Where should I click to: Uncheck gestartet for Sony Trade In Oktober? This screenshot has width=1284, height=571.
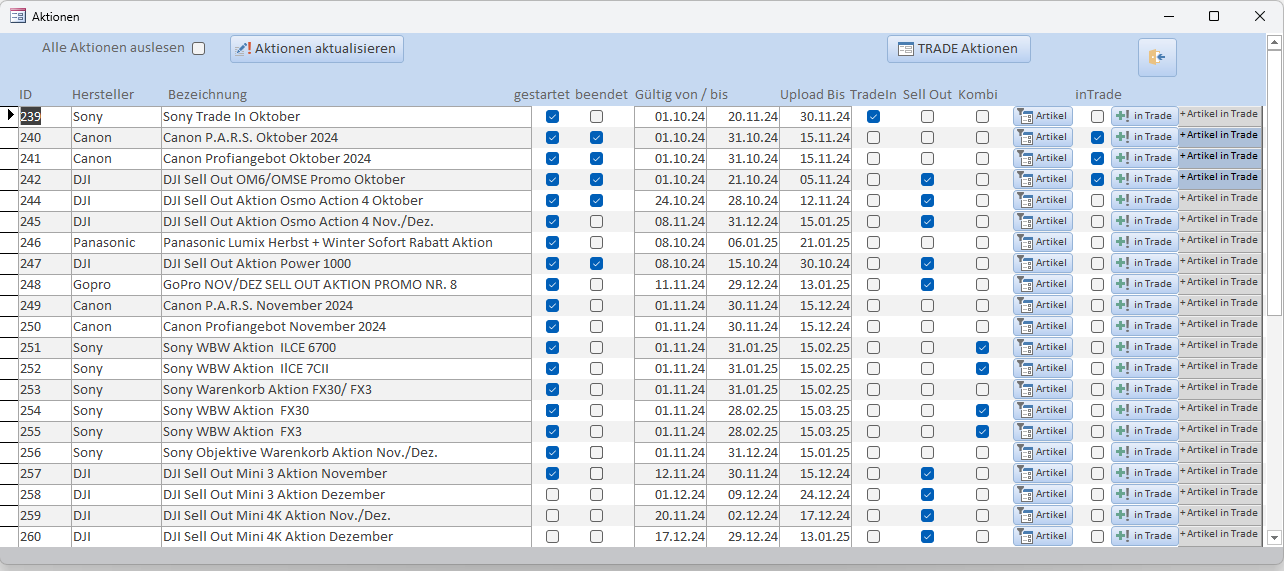point(553,116)
